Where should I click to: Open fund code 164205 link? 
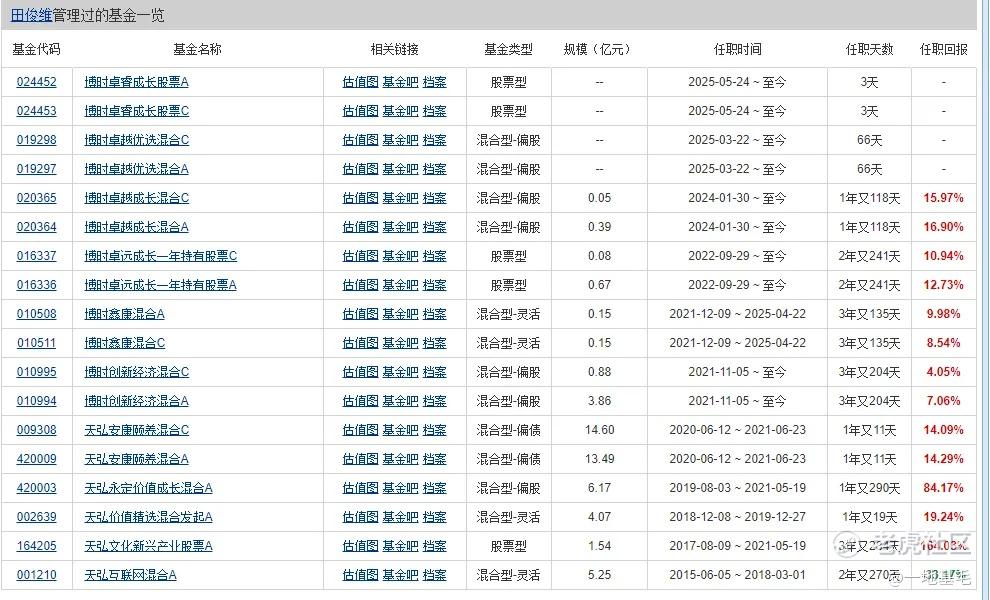coord(37,546)
